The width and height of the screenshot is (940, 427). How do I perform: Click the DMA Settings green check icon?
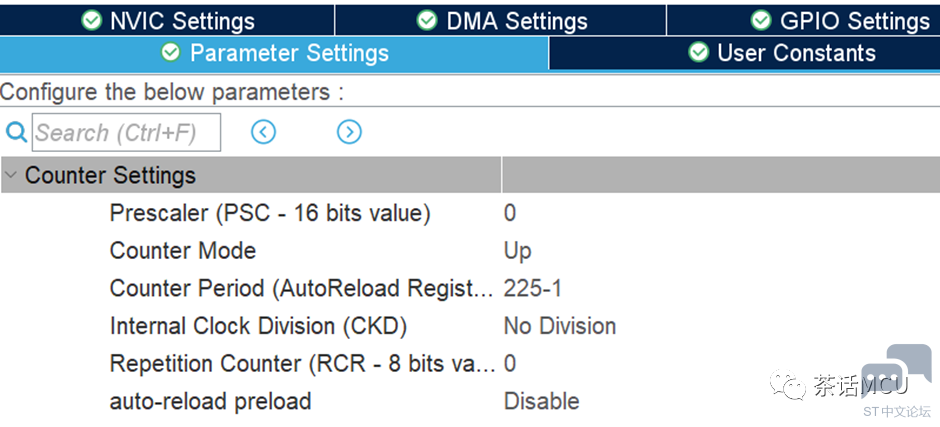pos(427,20)
